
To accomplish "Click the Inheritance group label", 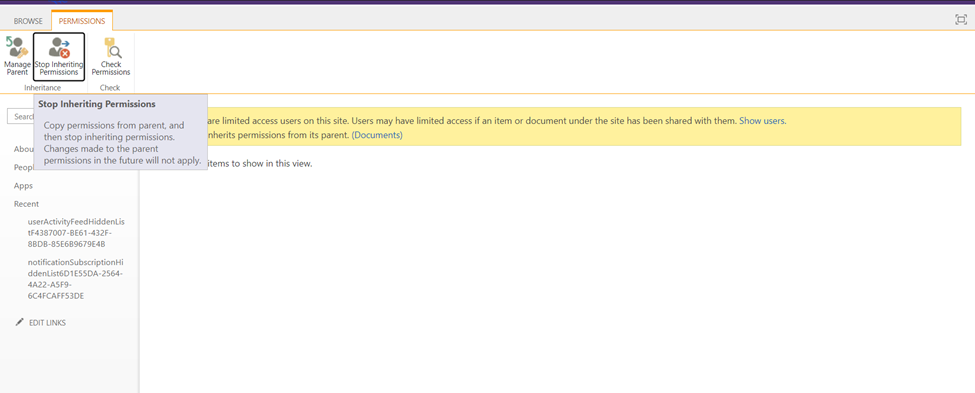I will pos(43,88).
